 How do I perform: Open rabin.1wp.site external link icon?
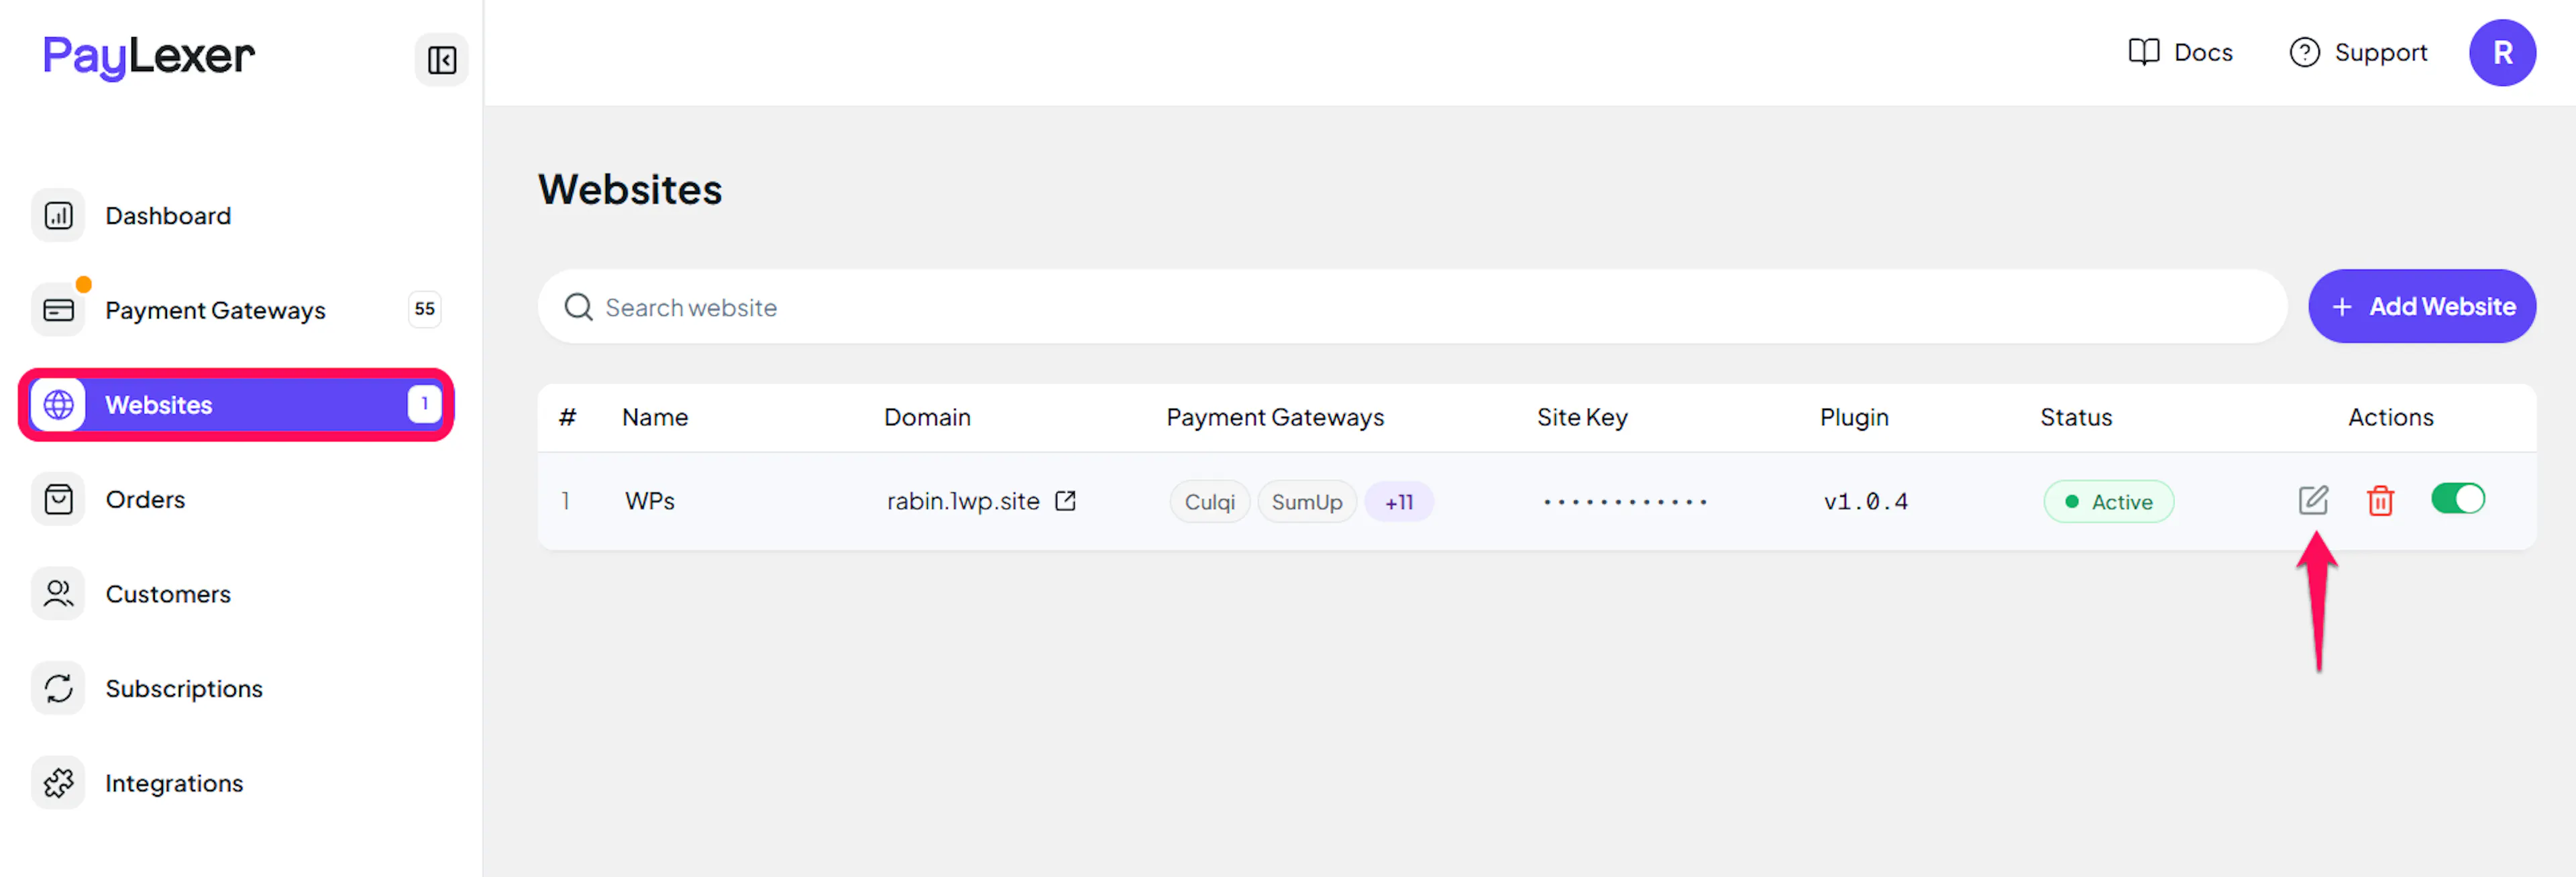(x=1065, y=501)
